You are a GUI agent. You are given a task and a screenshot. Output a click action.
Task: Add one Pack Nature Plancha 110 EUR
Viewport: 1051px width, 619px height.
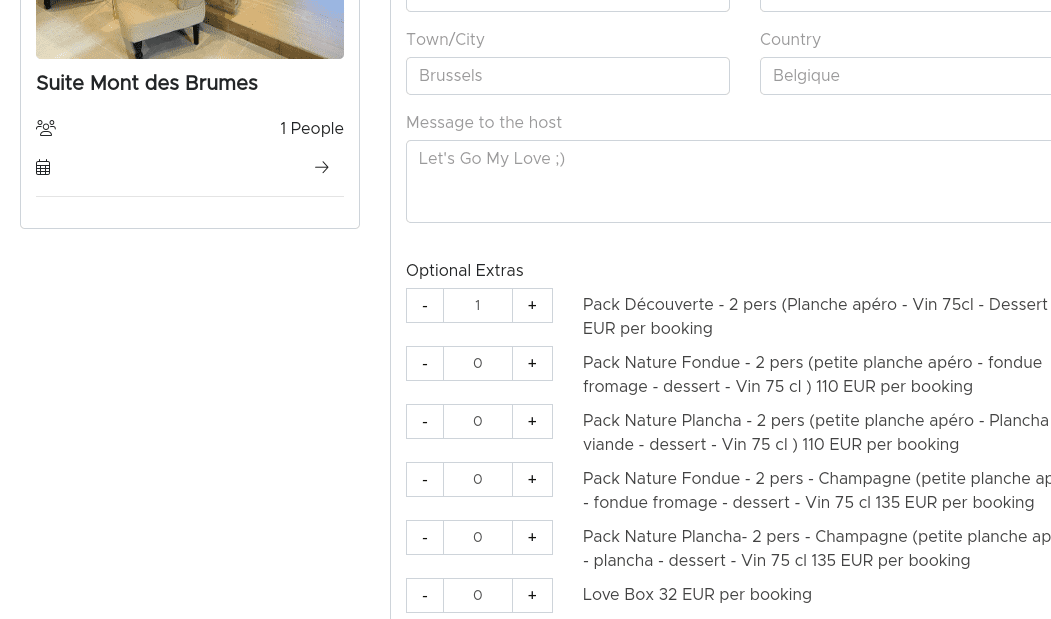coord(532,421)
